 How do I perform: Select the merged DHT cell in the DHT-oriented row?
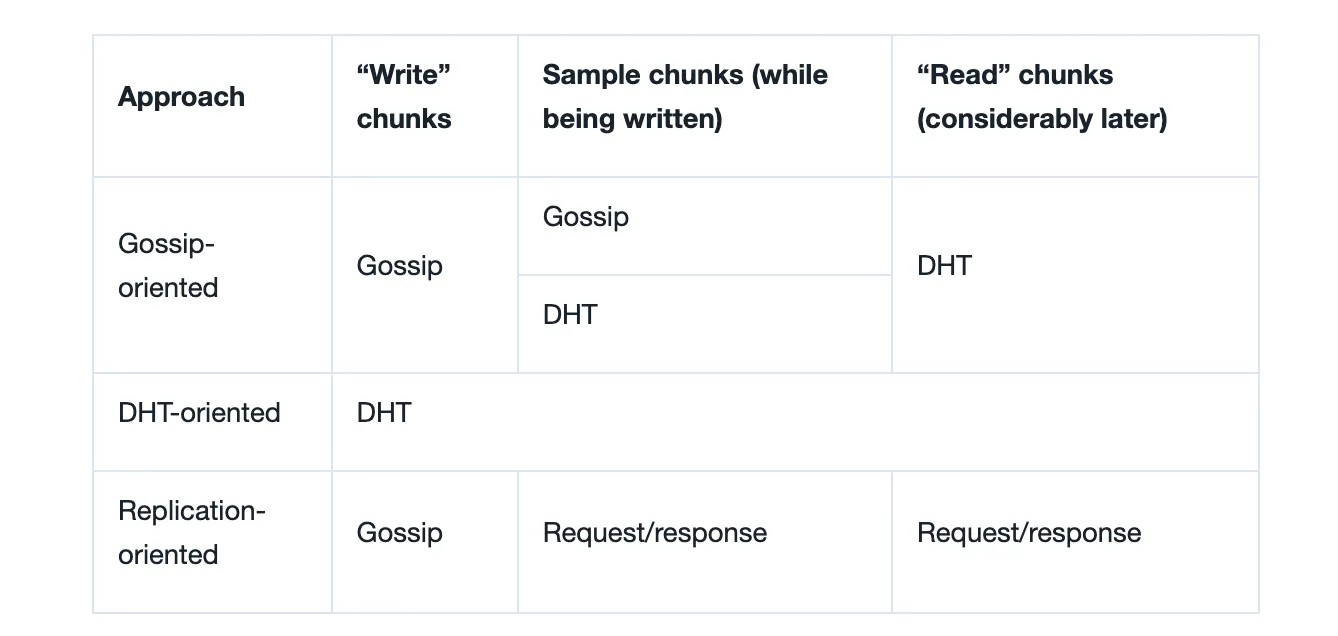coord(795,422)
